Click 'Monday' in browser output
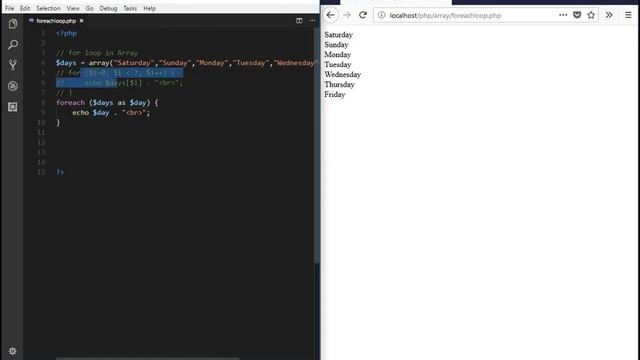 point(338,55)
